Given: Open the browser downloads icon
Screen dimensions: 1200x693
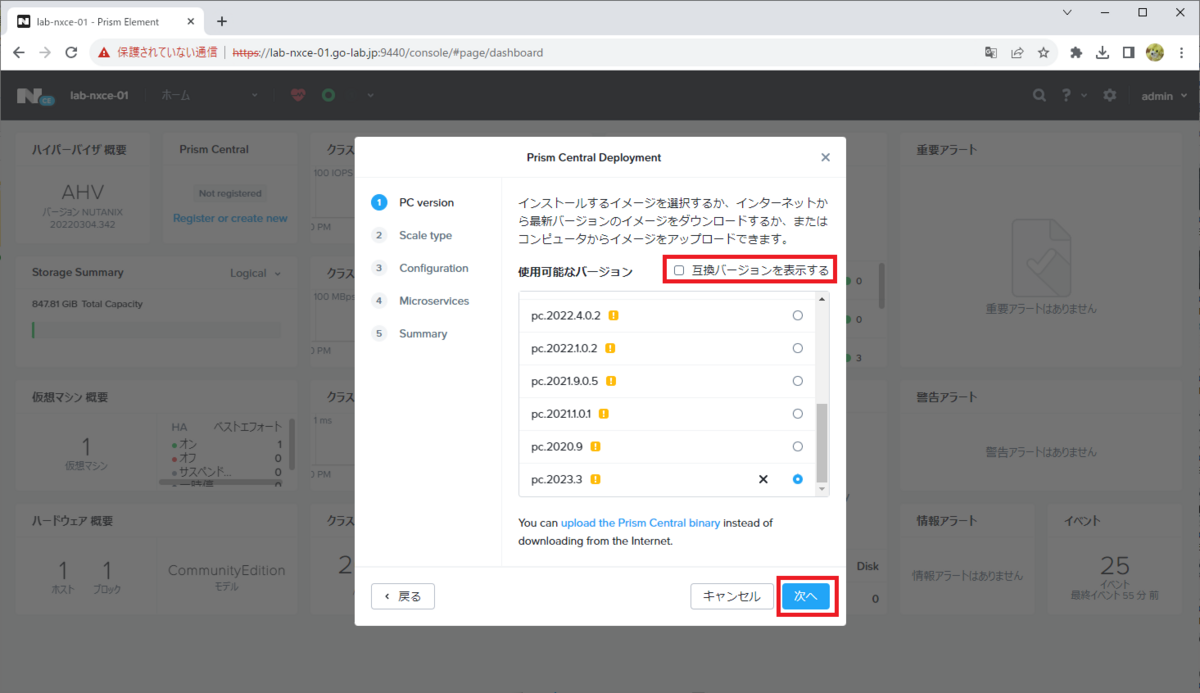Looking at the screenshot, I should click(1102, 52).
